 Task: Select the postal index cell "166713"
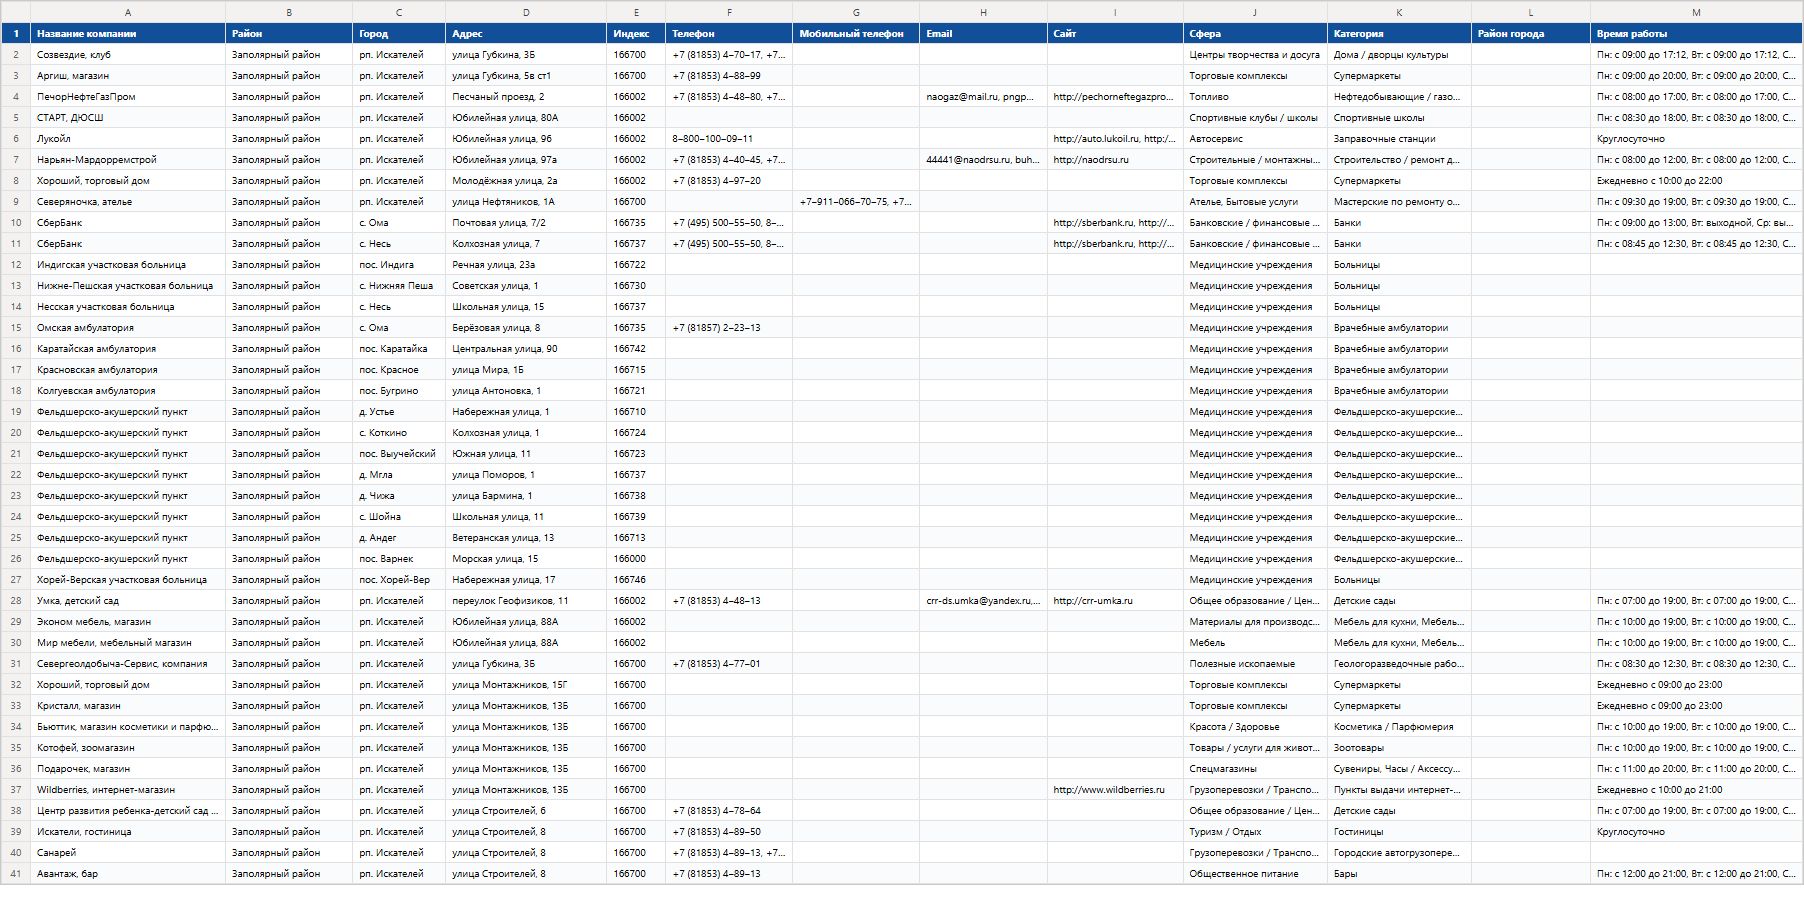coord(636,538)
